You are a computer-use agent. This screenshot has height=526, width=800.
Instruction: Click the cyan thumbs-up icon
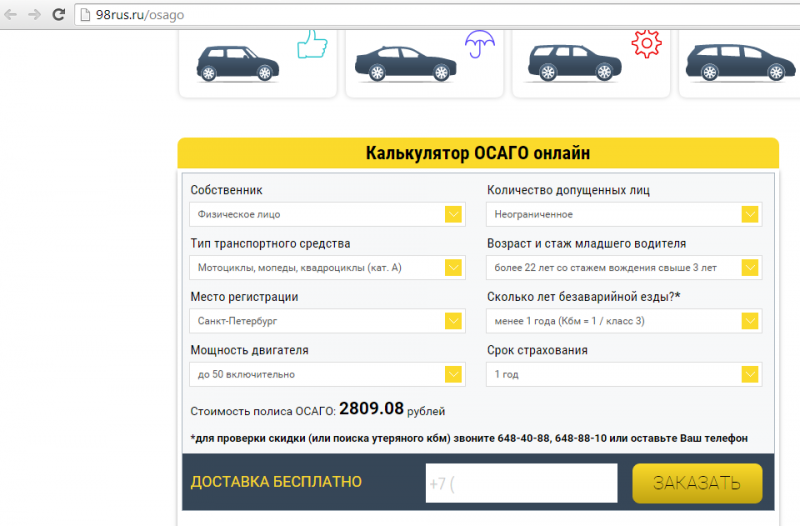click(312, 44)
